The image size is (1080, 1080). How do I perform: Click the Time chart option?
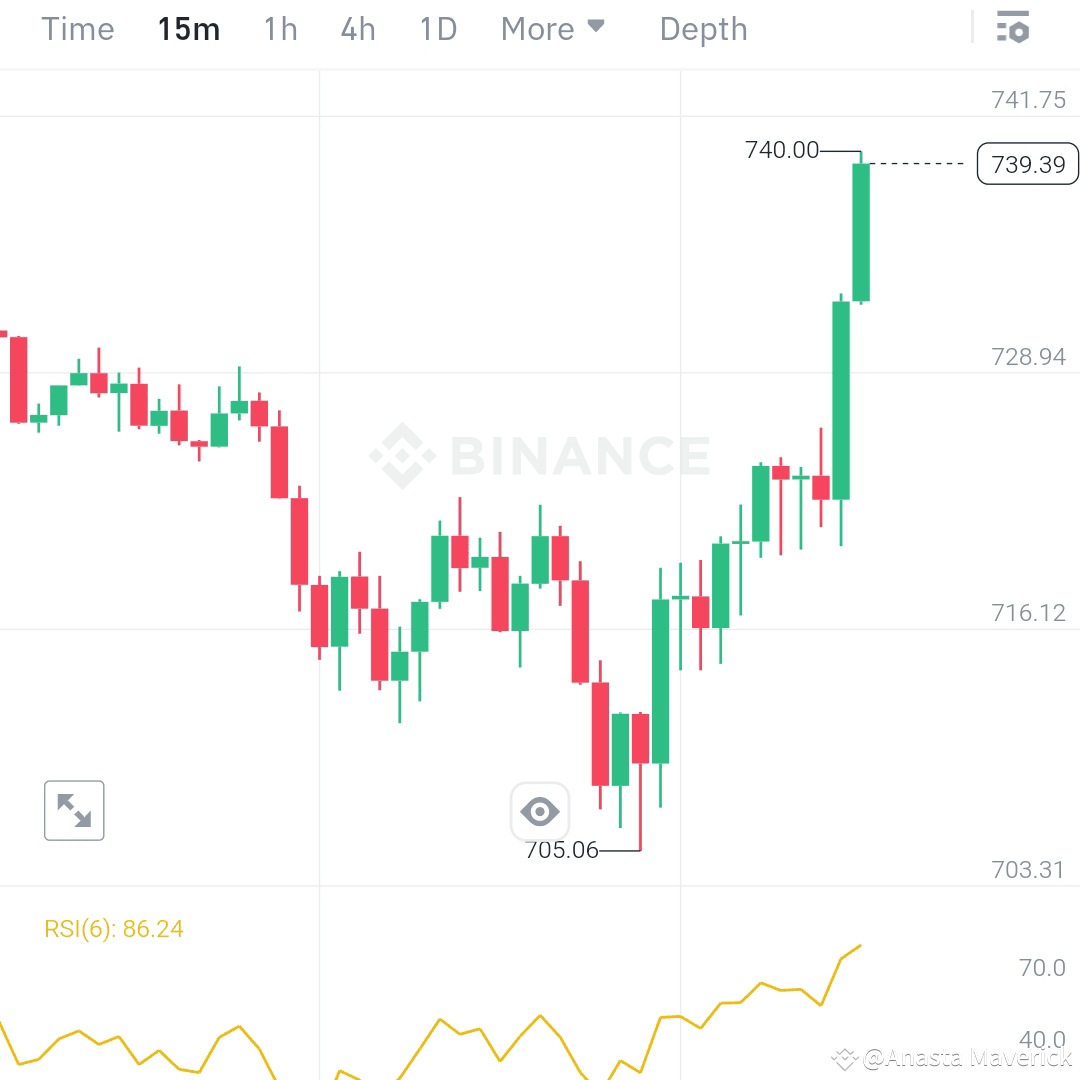[77, 29]
